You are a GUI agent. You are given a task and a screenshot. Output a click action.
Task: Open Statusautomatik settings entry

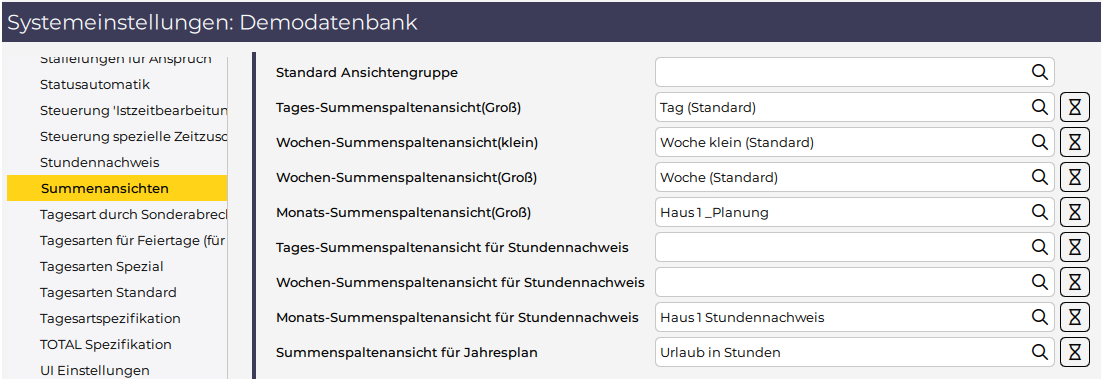pos(95,84)
